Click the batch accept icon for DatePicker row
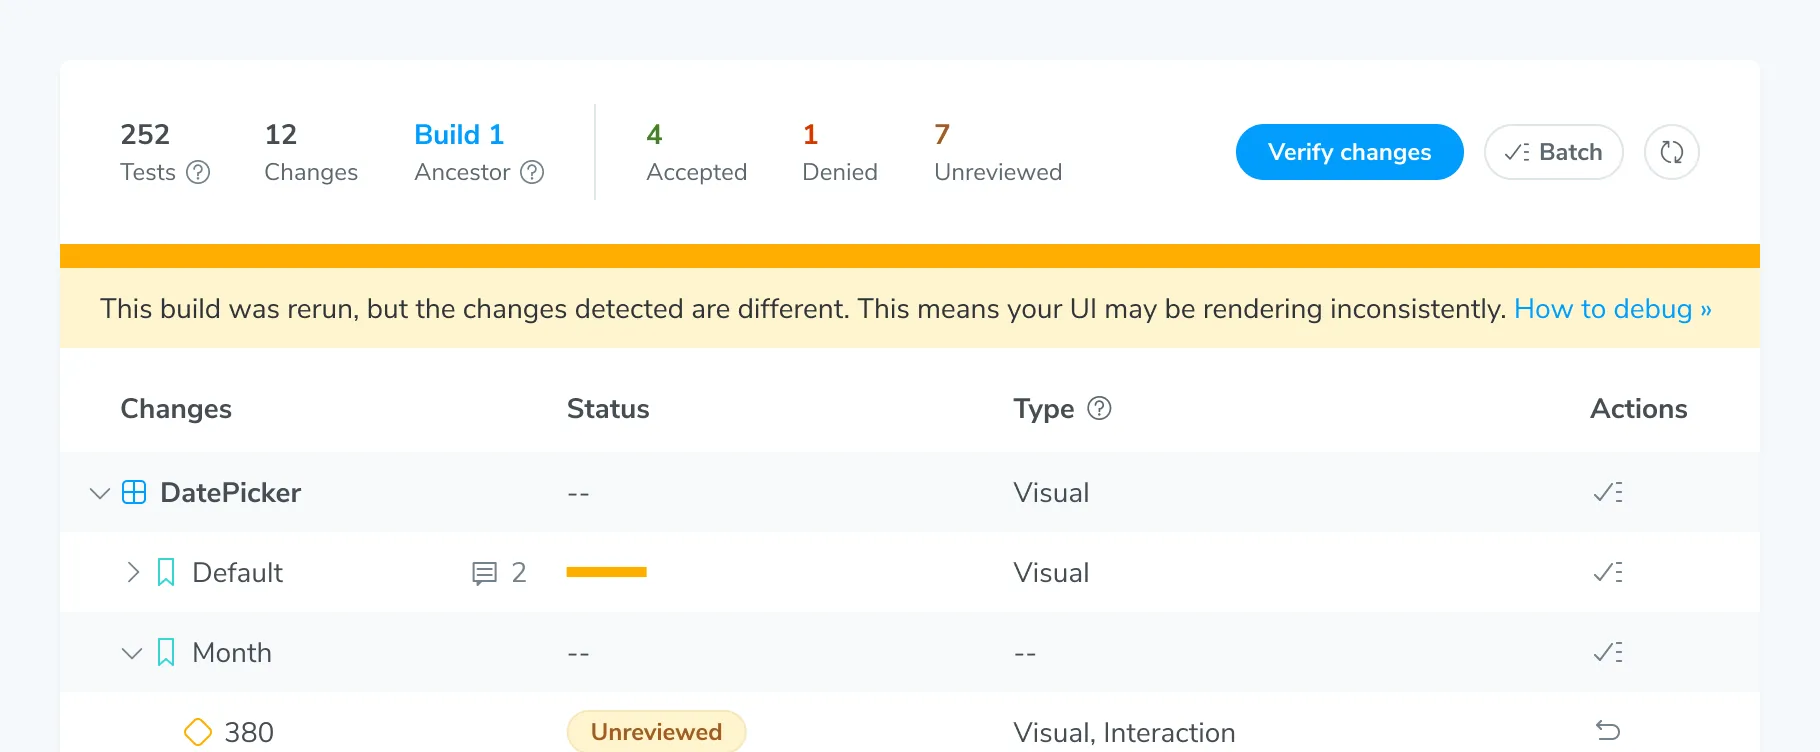Screen dimensions: 1820x752 (x=1607, y=492)
